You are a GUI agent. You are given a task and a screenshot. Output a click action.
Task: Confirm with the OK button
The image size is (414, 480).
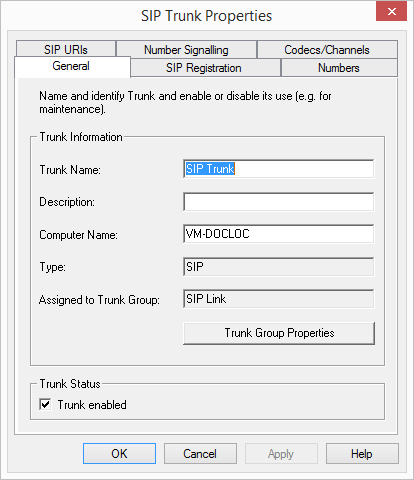tap(119, 454)
